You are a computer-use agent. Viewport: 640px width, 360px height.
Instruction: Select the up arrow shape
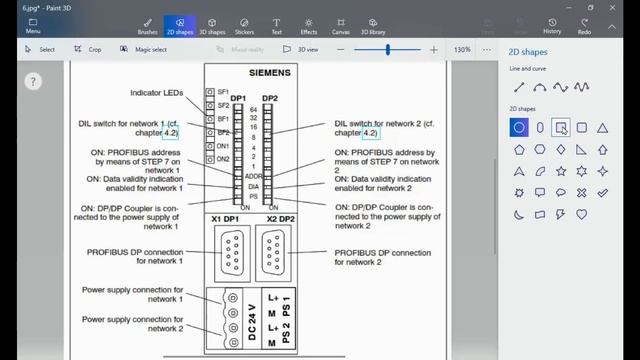tap(602, 150)
